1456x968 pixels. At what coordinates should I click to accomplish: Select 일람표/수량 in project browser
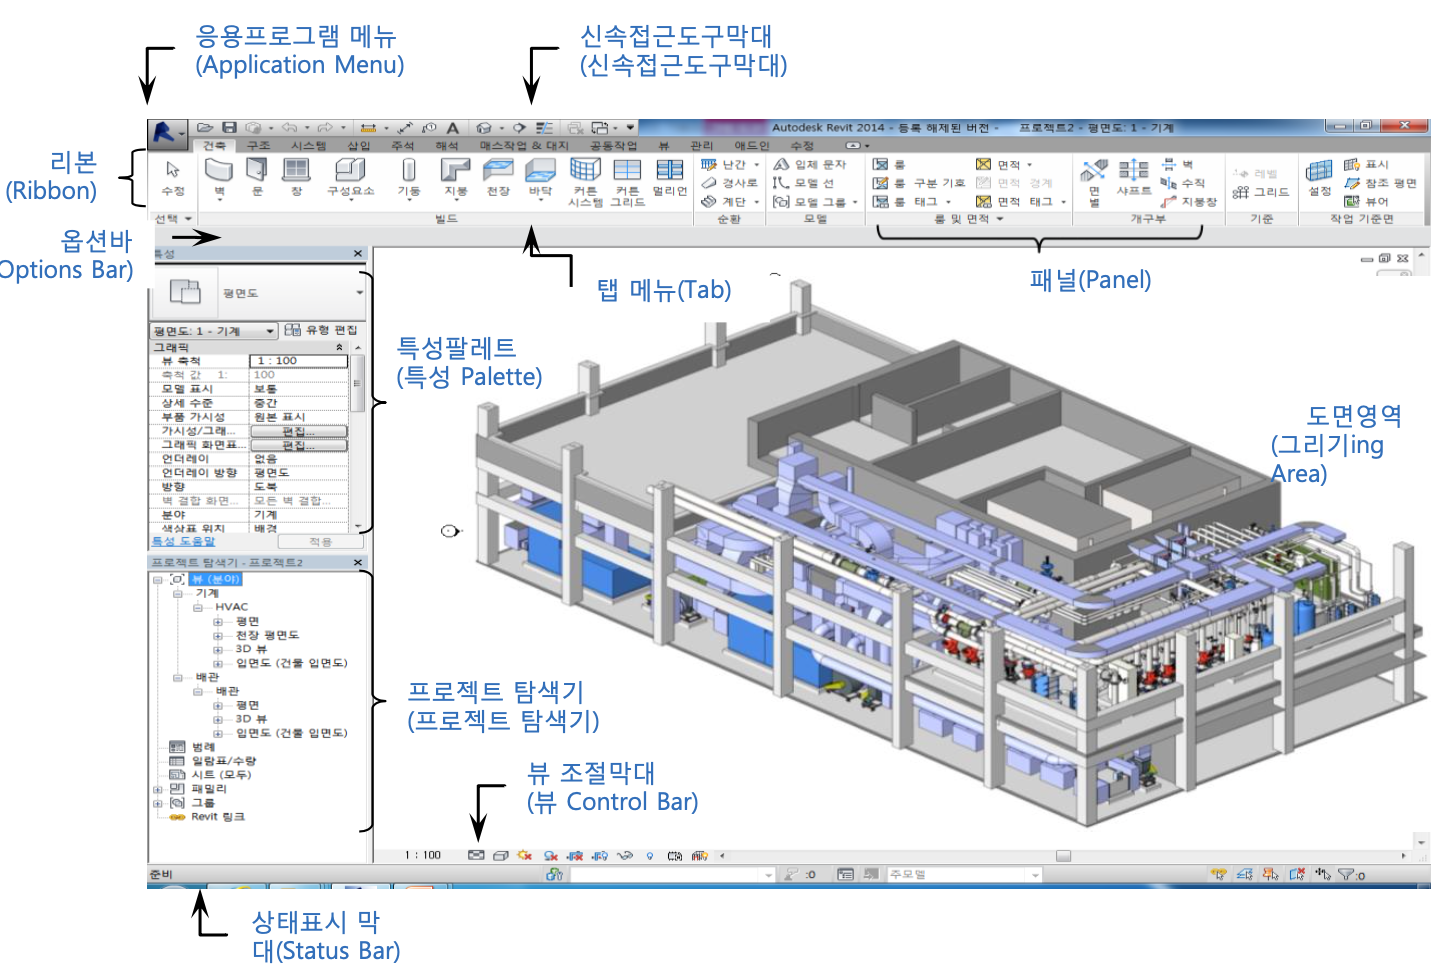(x=224, y=761)
